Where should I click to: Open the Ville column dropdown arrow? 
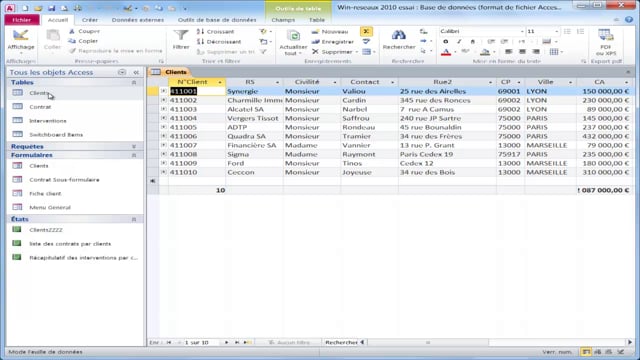(x=570, y=82)
